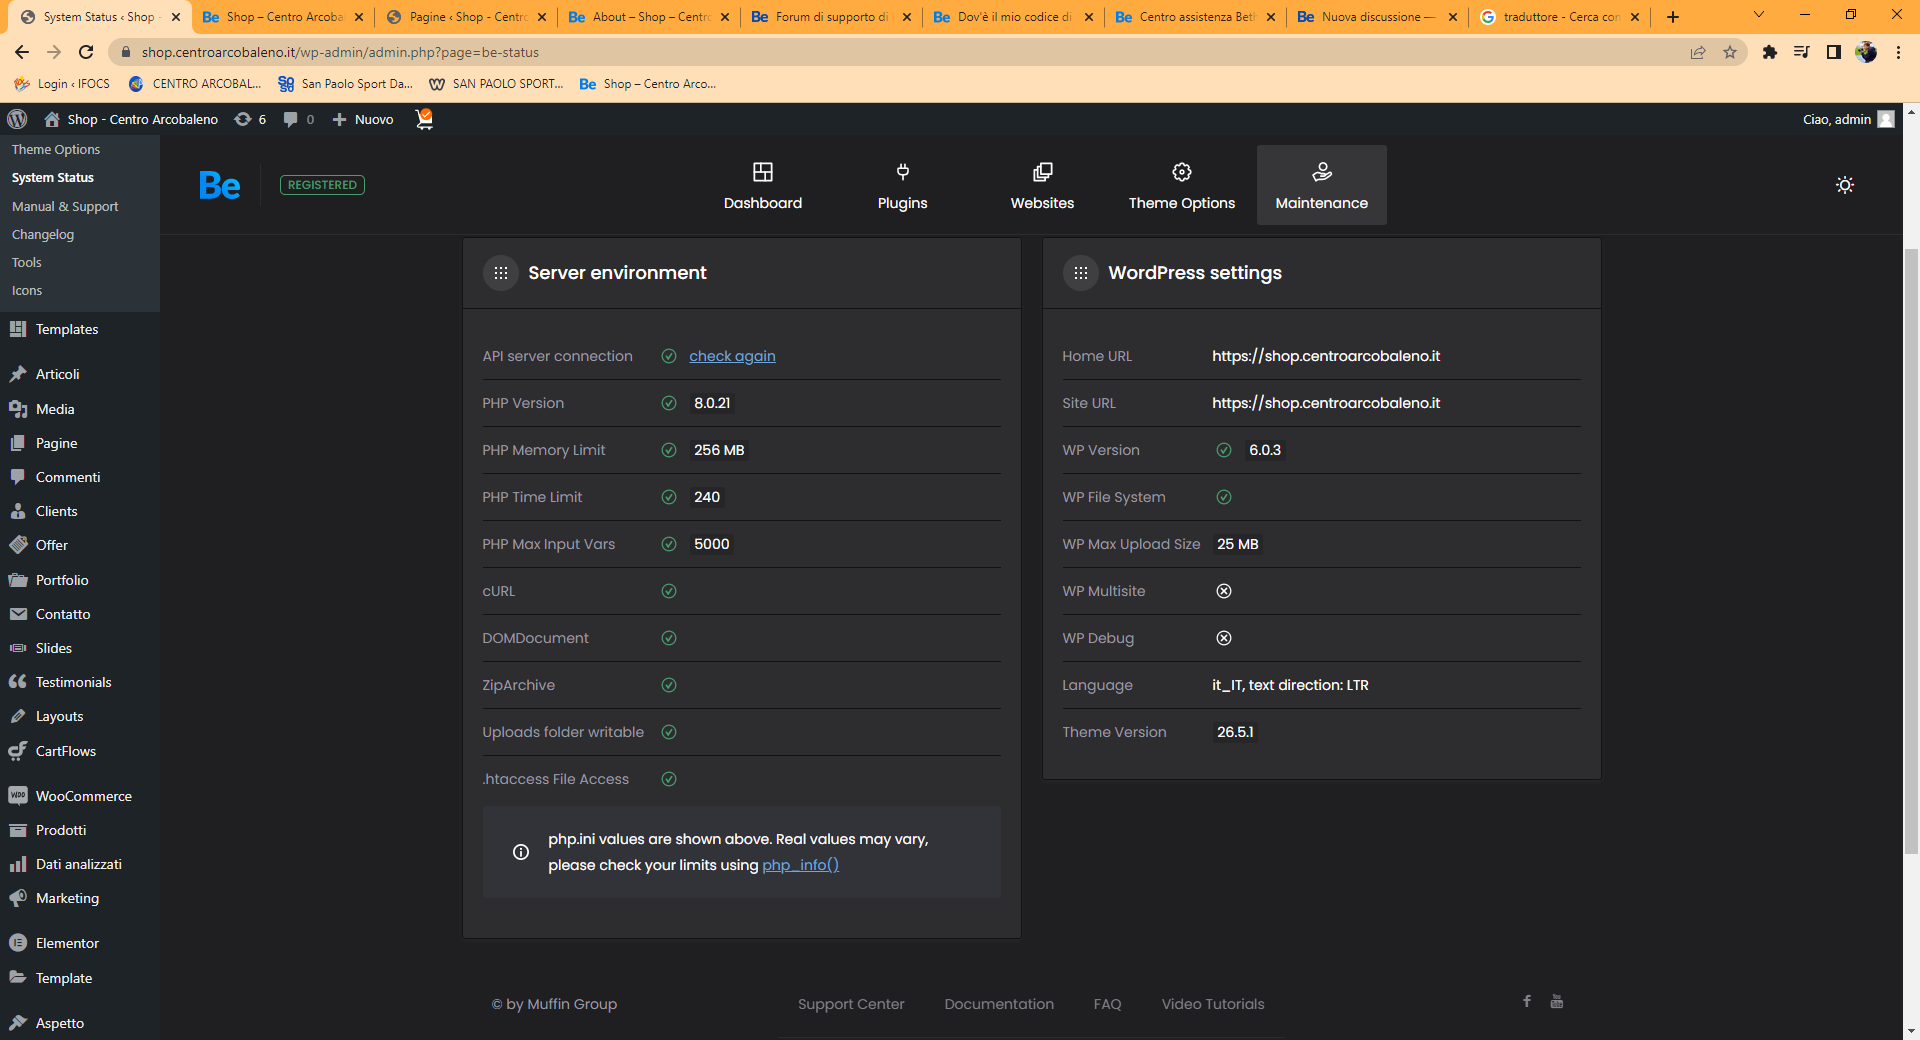Screen dimensions: 1920x1040
Task: Open the Plugins tab
Action: (902, 186)
